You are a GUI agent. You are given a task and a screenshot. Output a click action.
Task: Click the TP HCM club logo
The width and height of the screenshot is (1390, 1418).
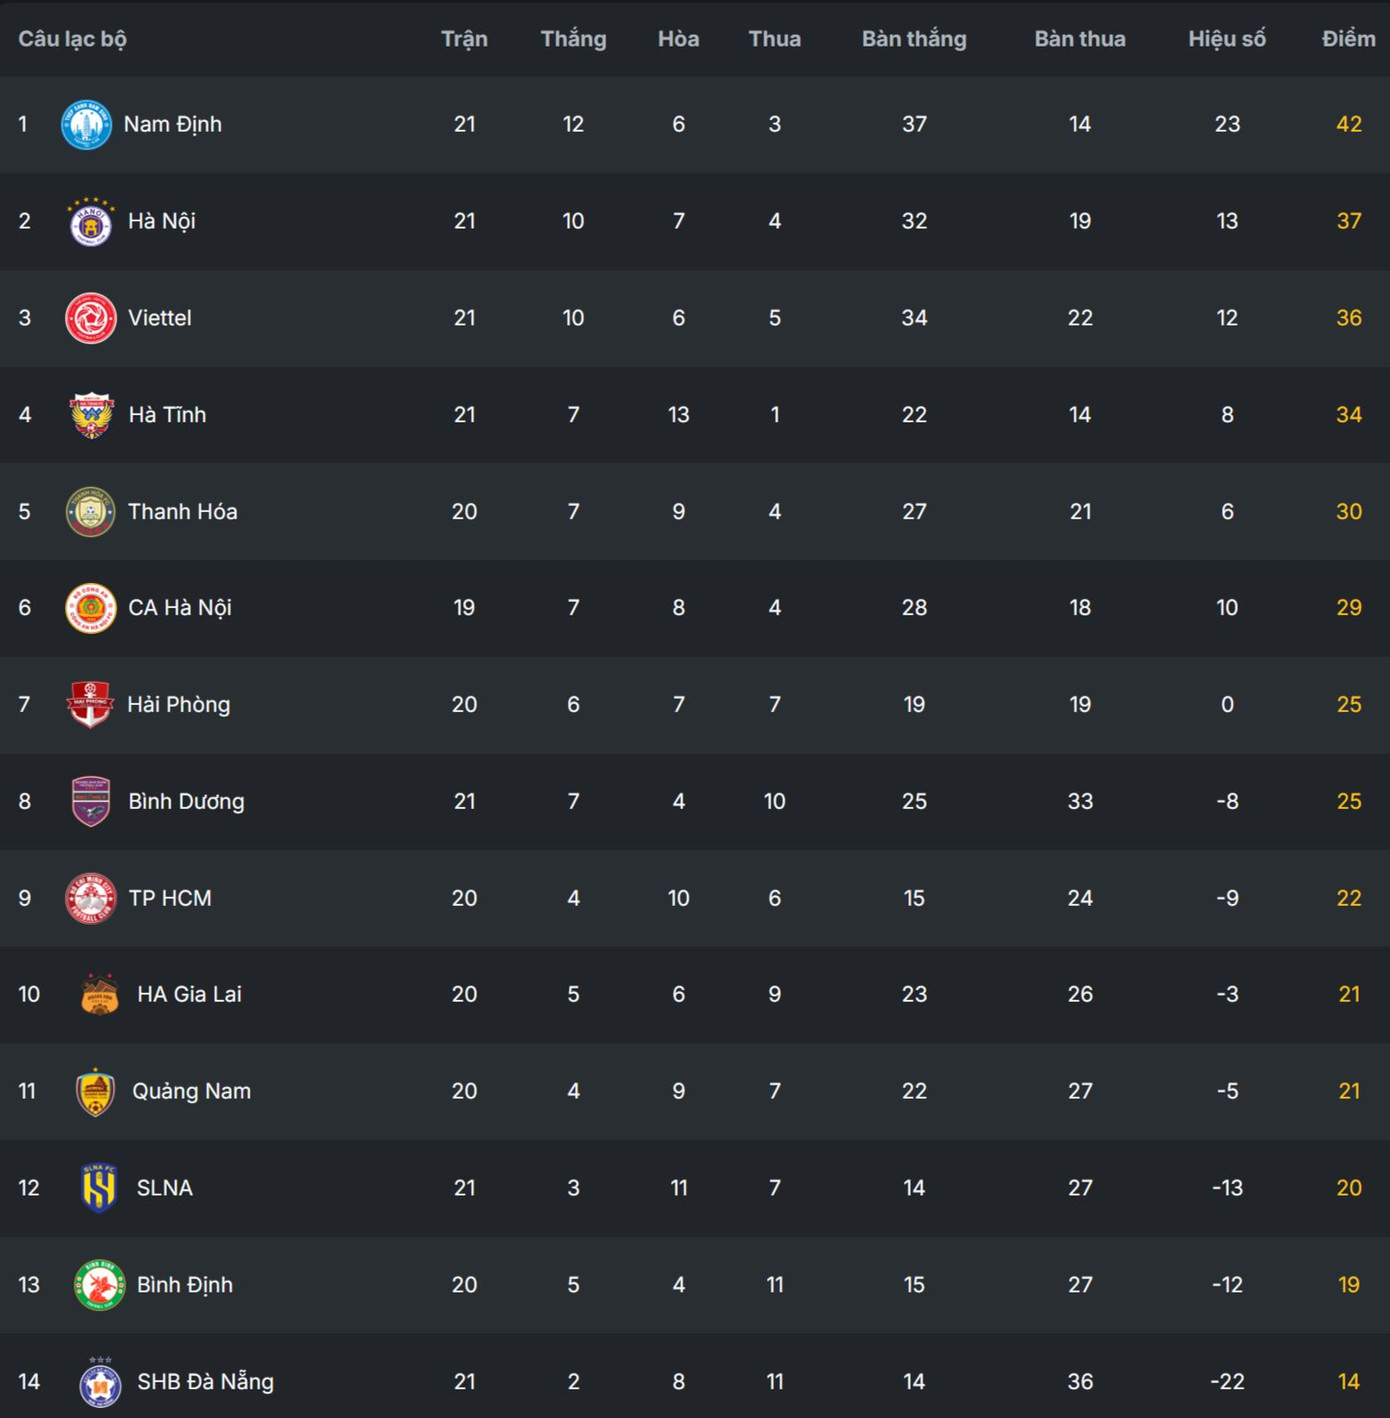click(x=90, y=898)
